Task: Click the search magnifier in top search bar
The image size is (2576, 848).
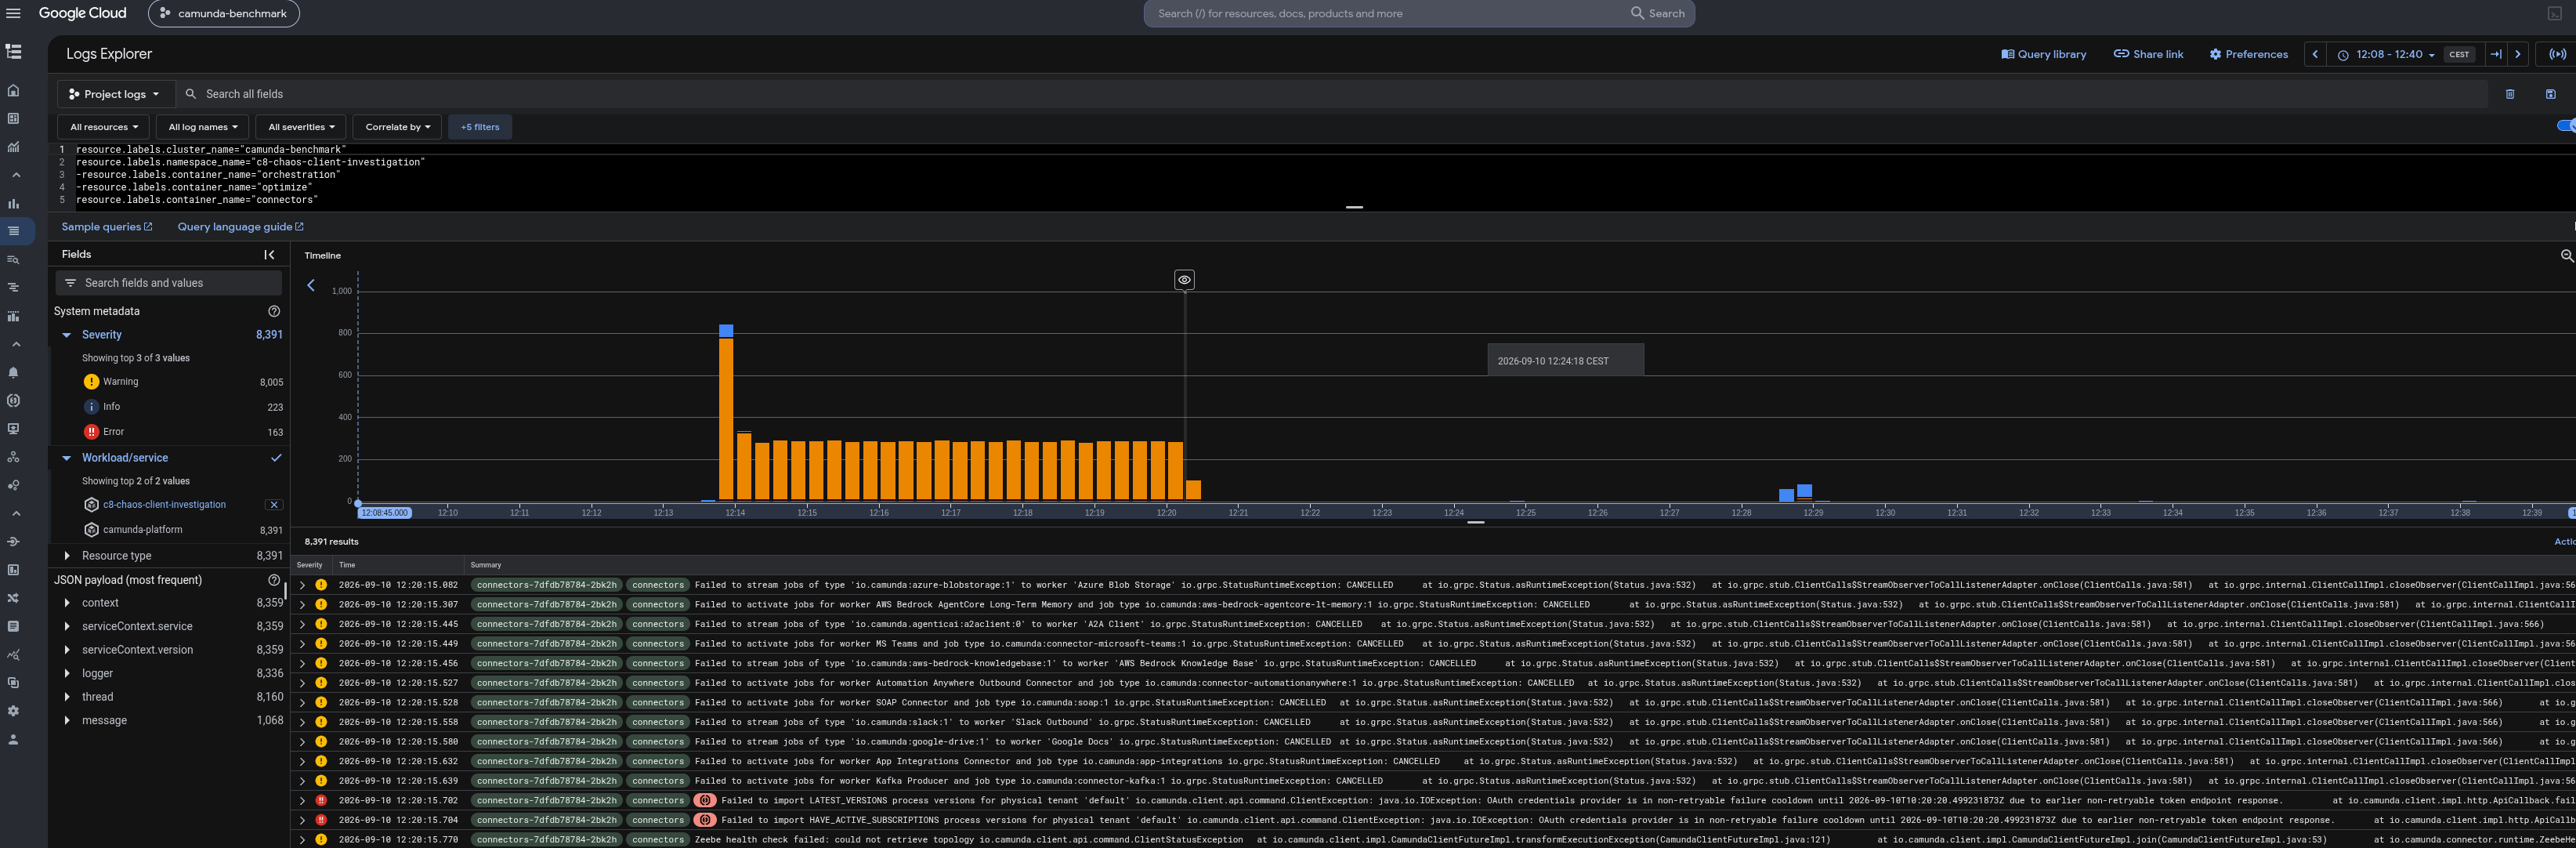Action: pos(1637,13)
